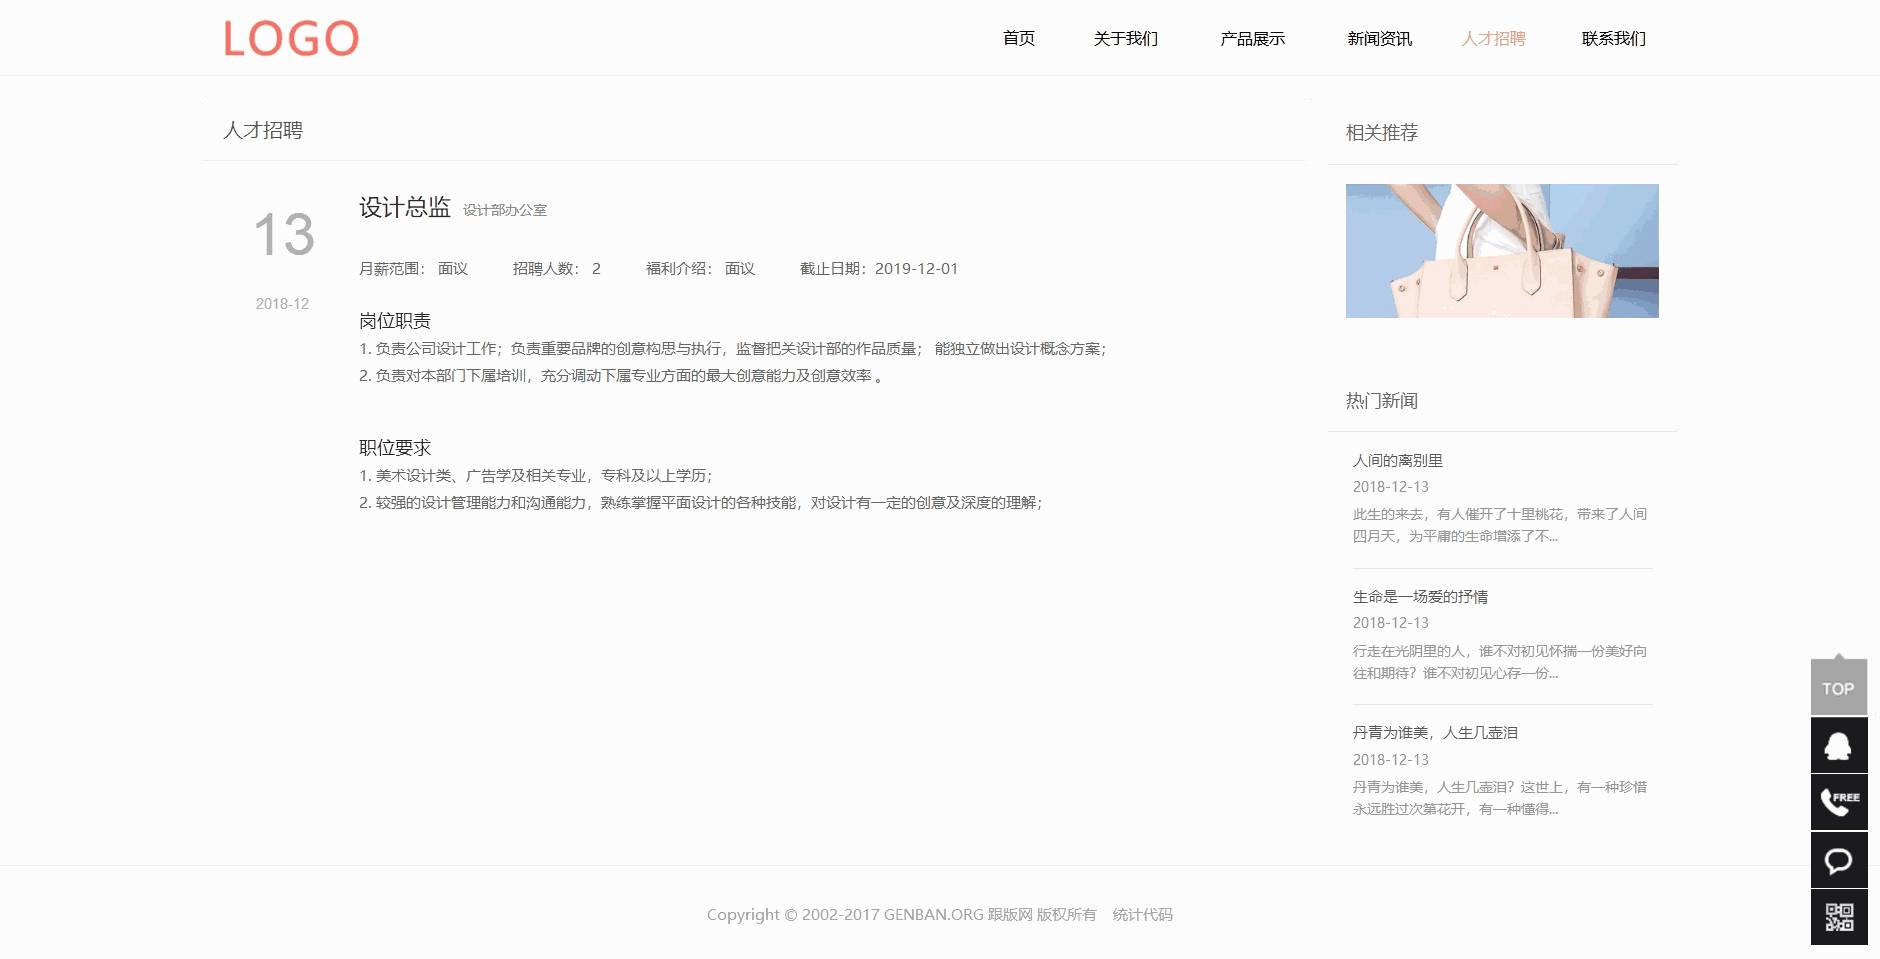
Task: Open 联系我们 menu item
Action: (x=1614, y=38)
